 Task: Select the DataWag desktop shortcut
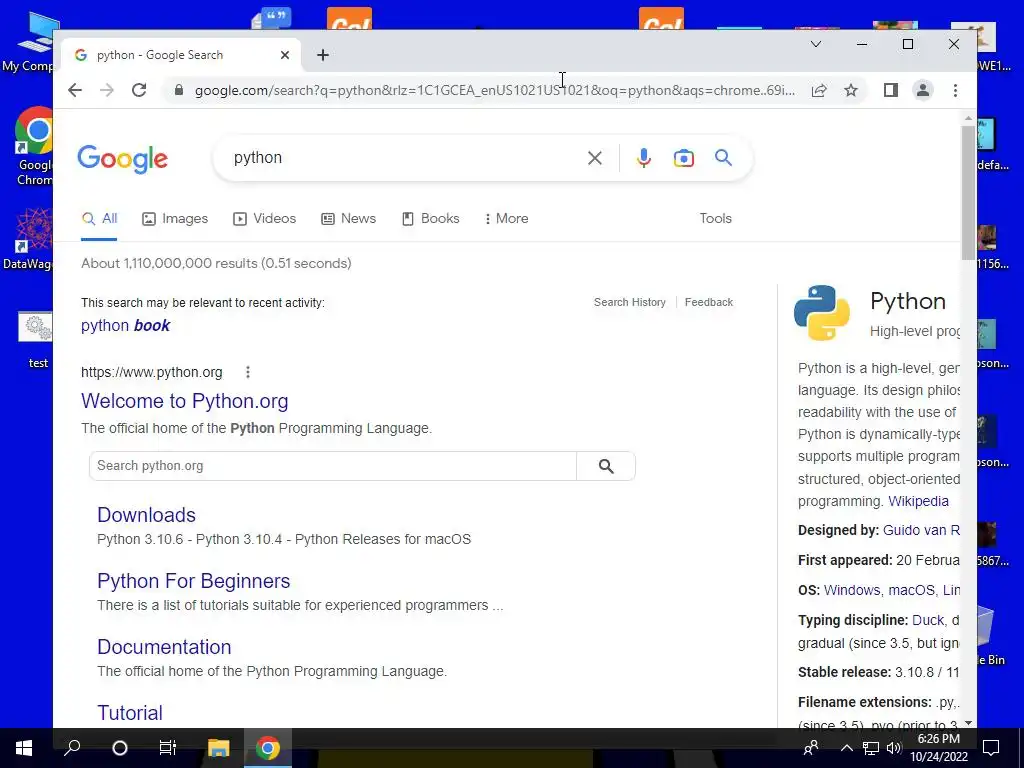(x=27, y=240)
